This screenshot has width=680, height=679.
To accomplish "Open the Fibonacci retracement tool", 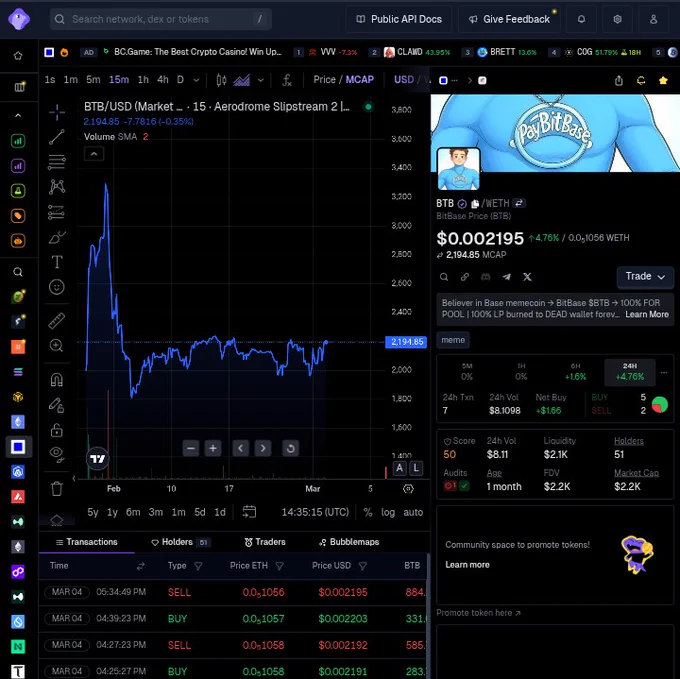I will [x=57, y=162].
